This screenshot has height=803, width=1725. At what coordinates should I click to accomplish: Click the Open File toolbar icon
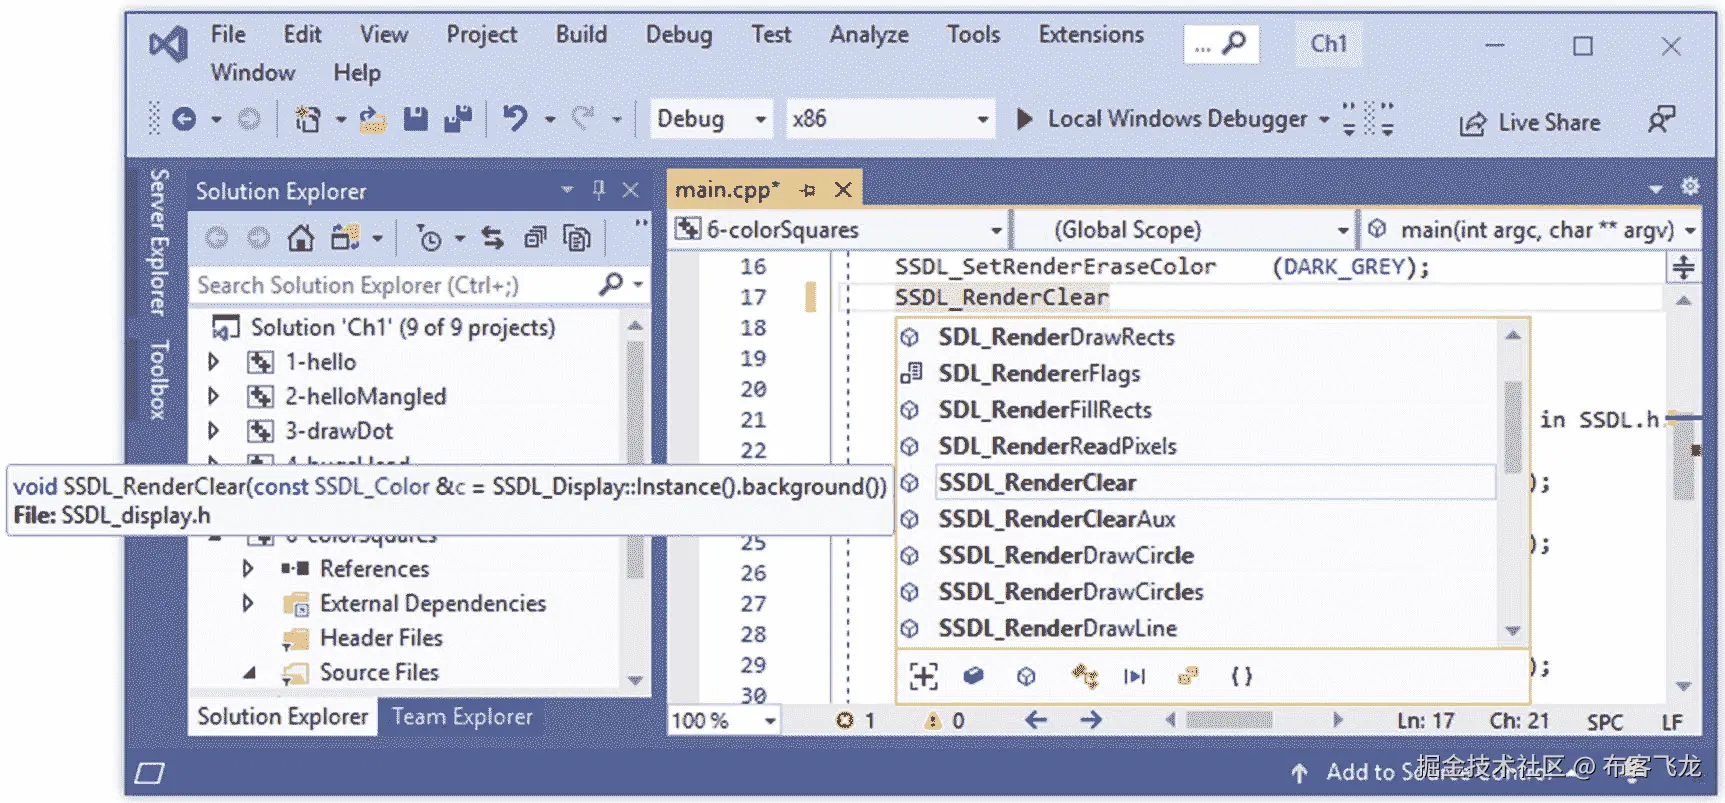373,120
